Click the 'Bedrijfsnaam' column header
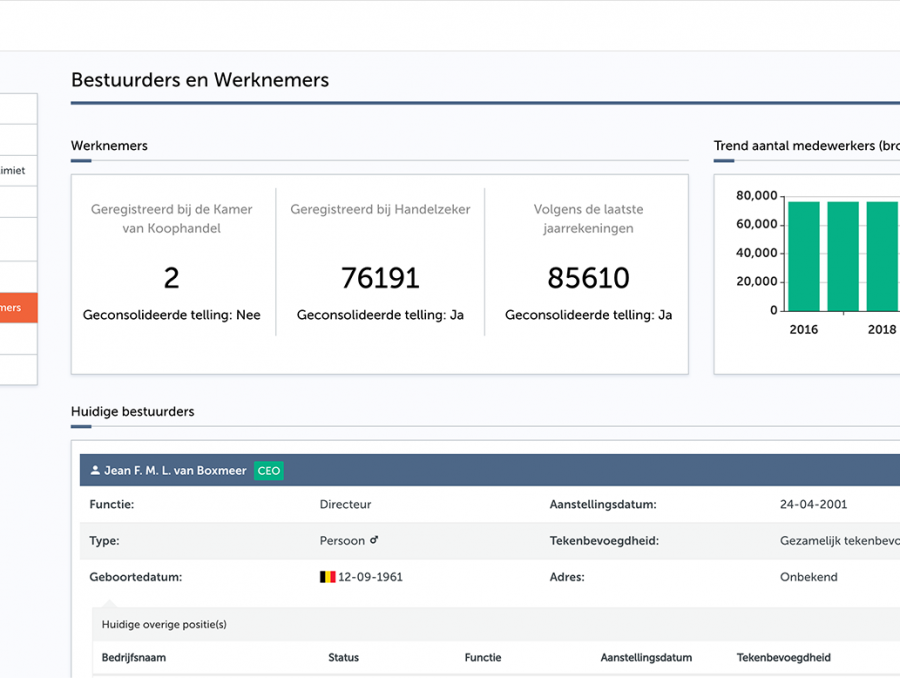 click(x=134, y=657)
